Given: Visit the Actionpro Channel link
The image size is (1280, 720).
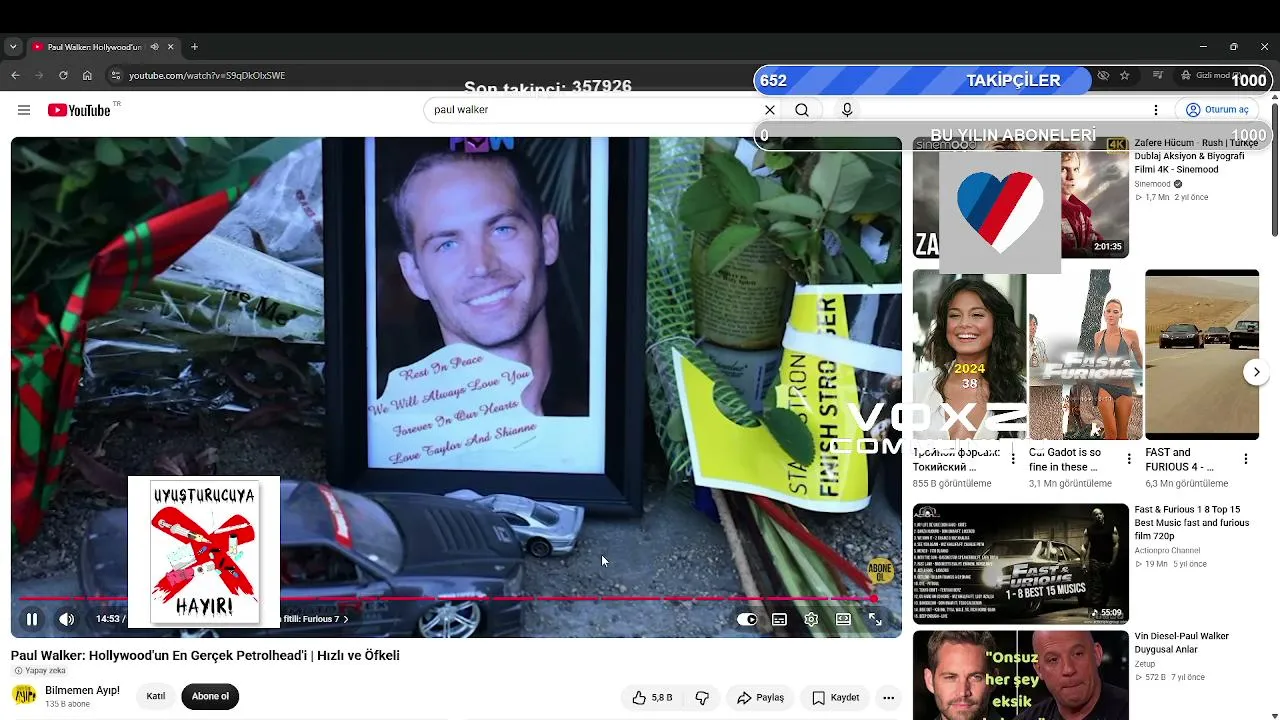Looking at the screenshot, I should [x=1167, y=550].
